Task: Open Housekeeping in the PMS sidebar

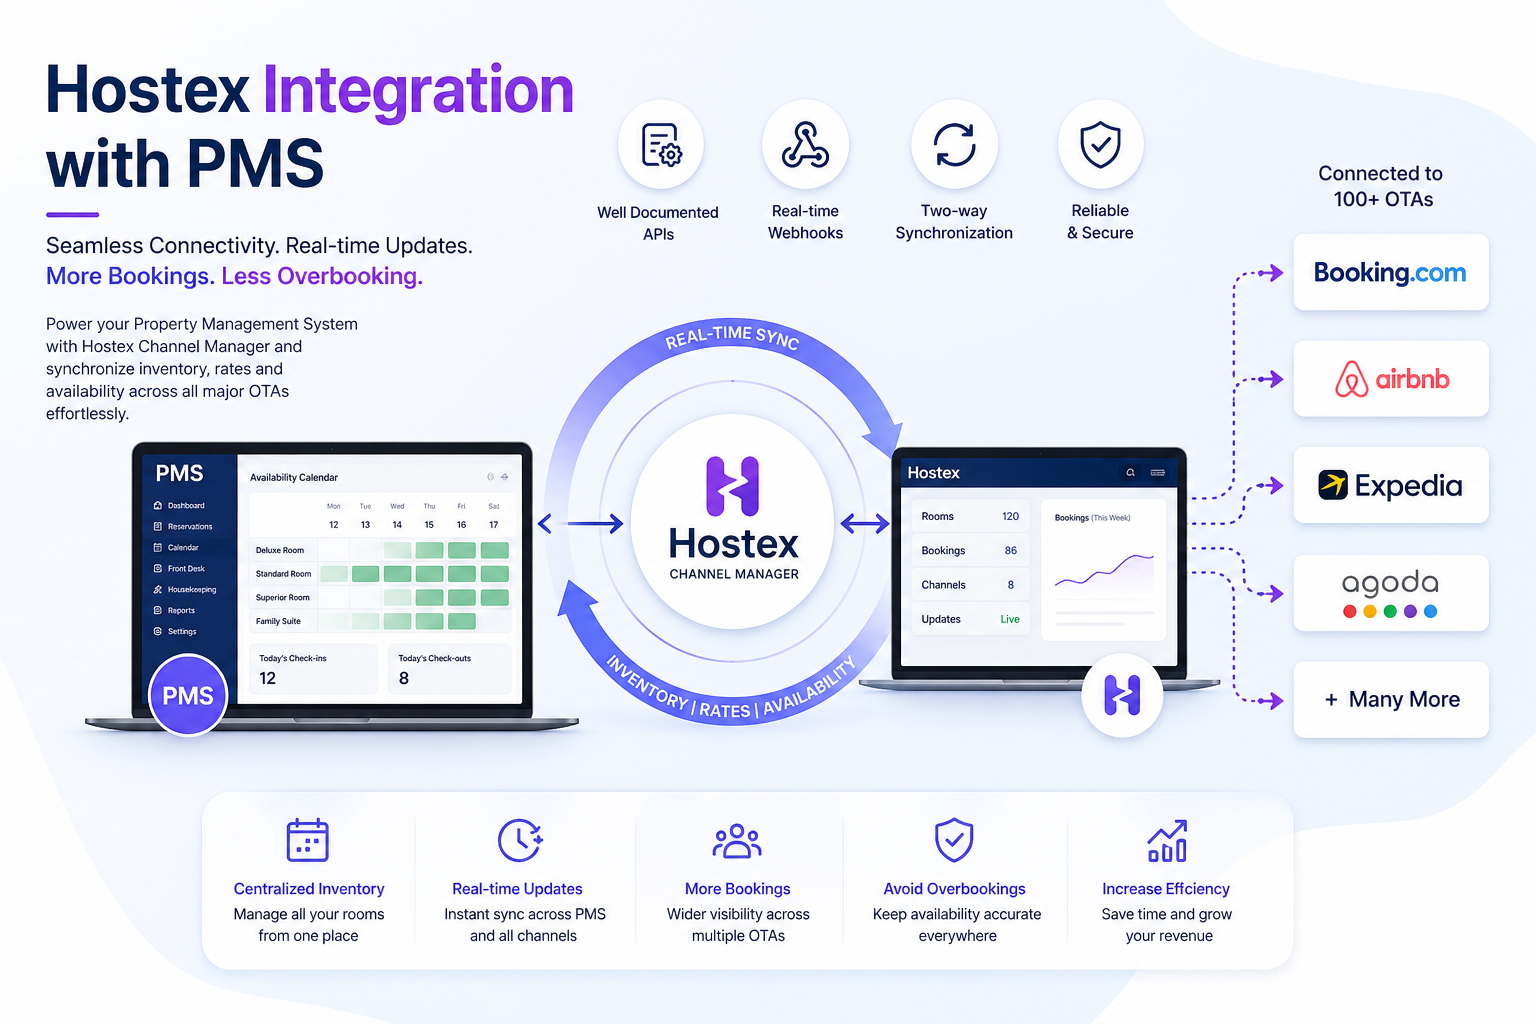Action: click(191, 590)
